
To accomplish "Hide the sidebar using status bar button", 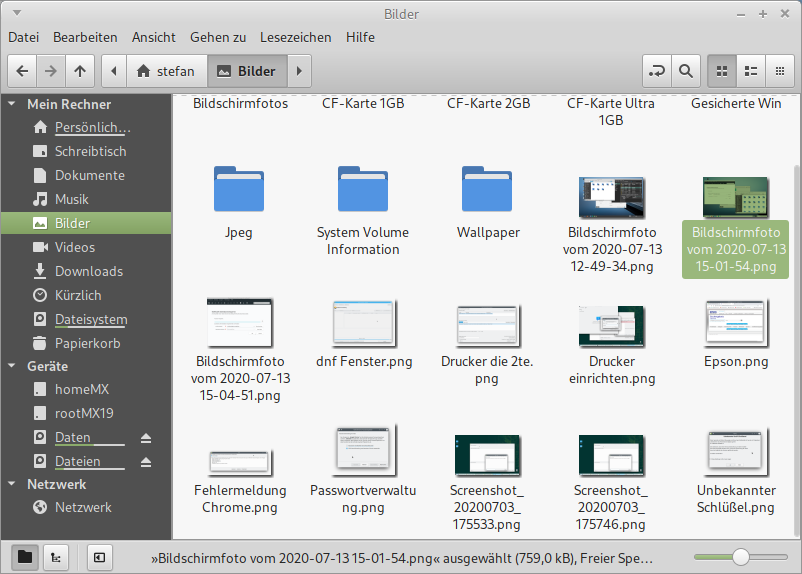I will (99, 556).
